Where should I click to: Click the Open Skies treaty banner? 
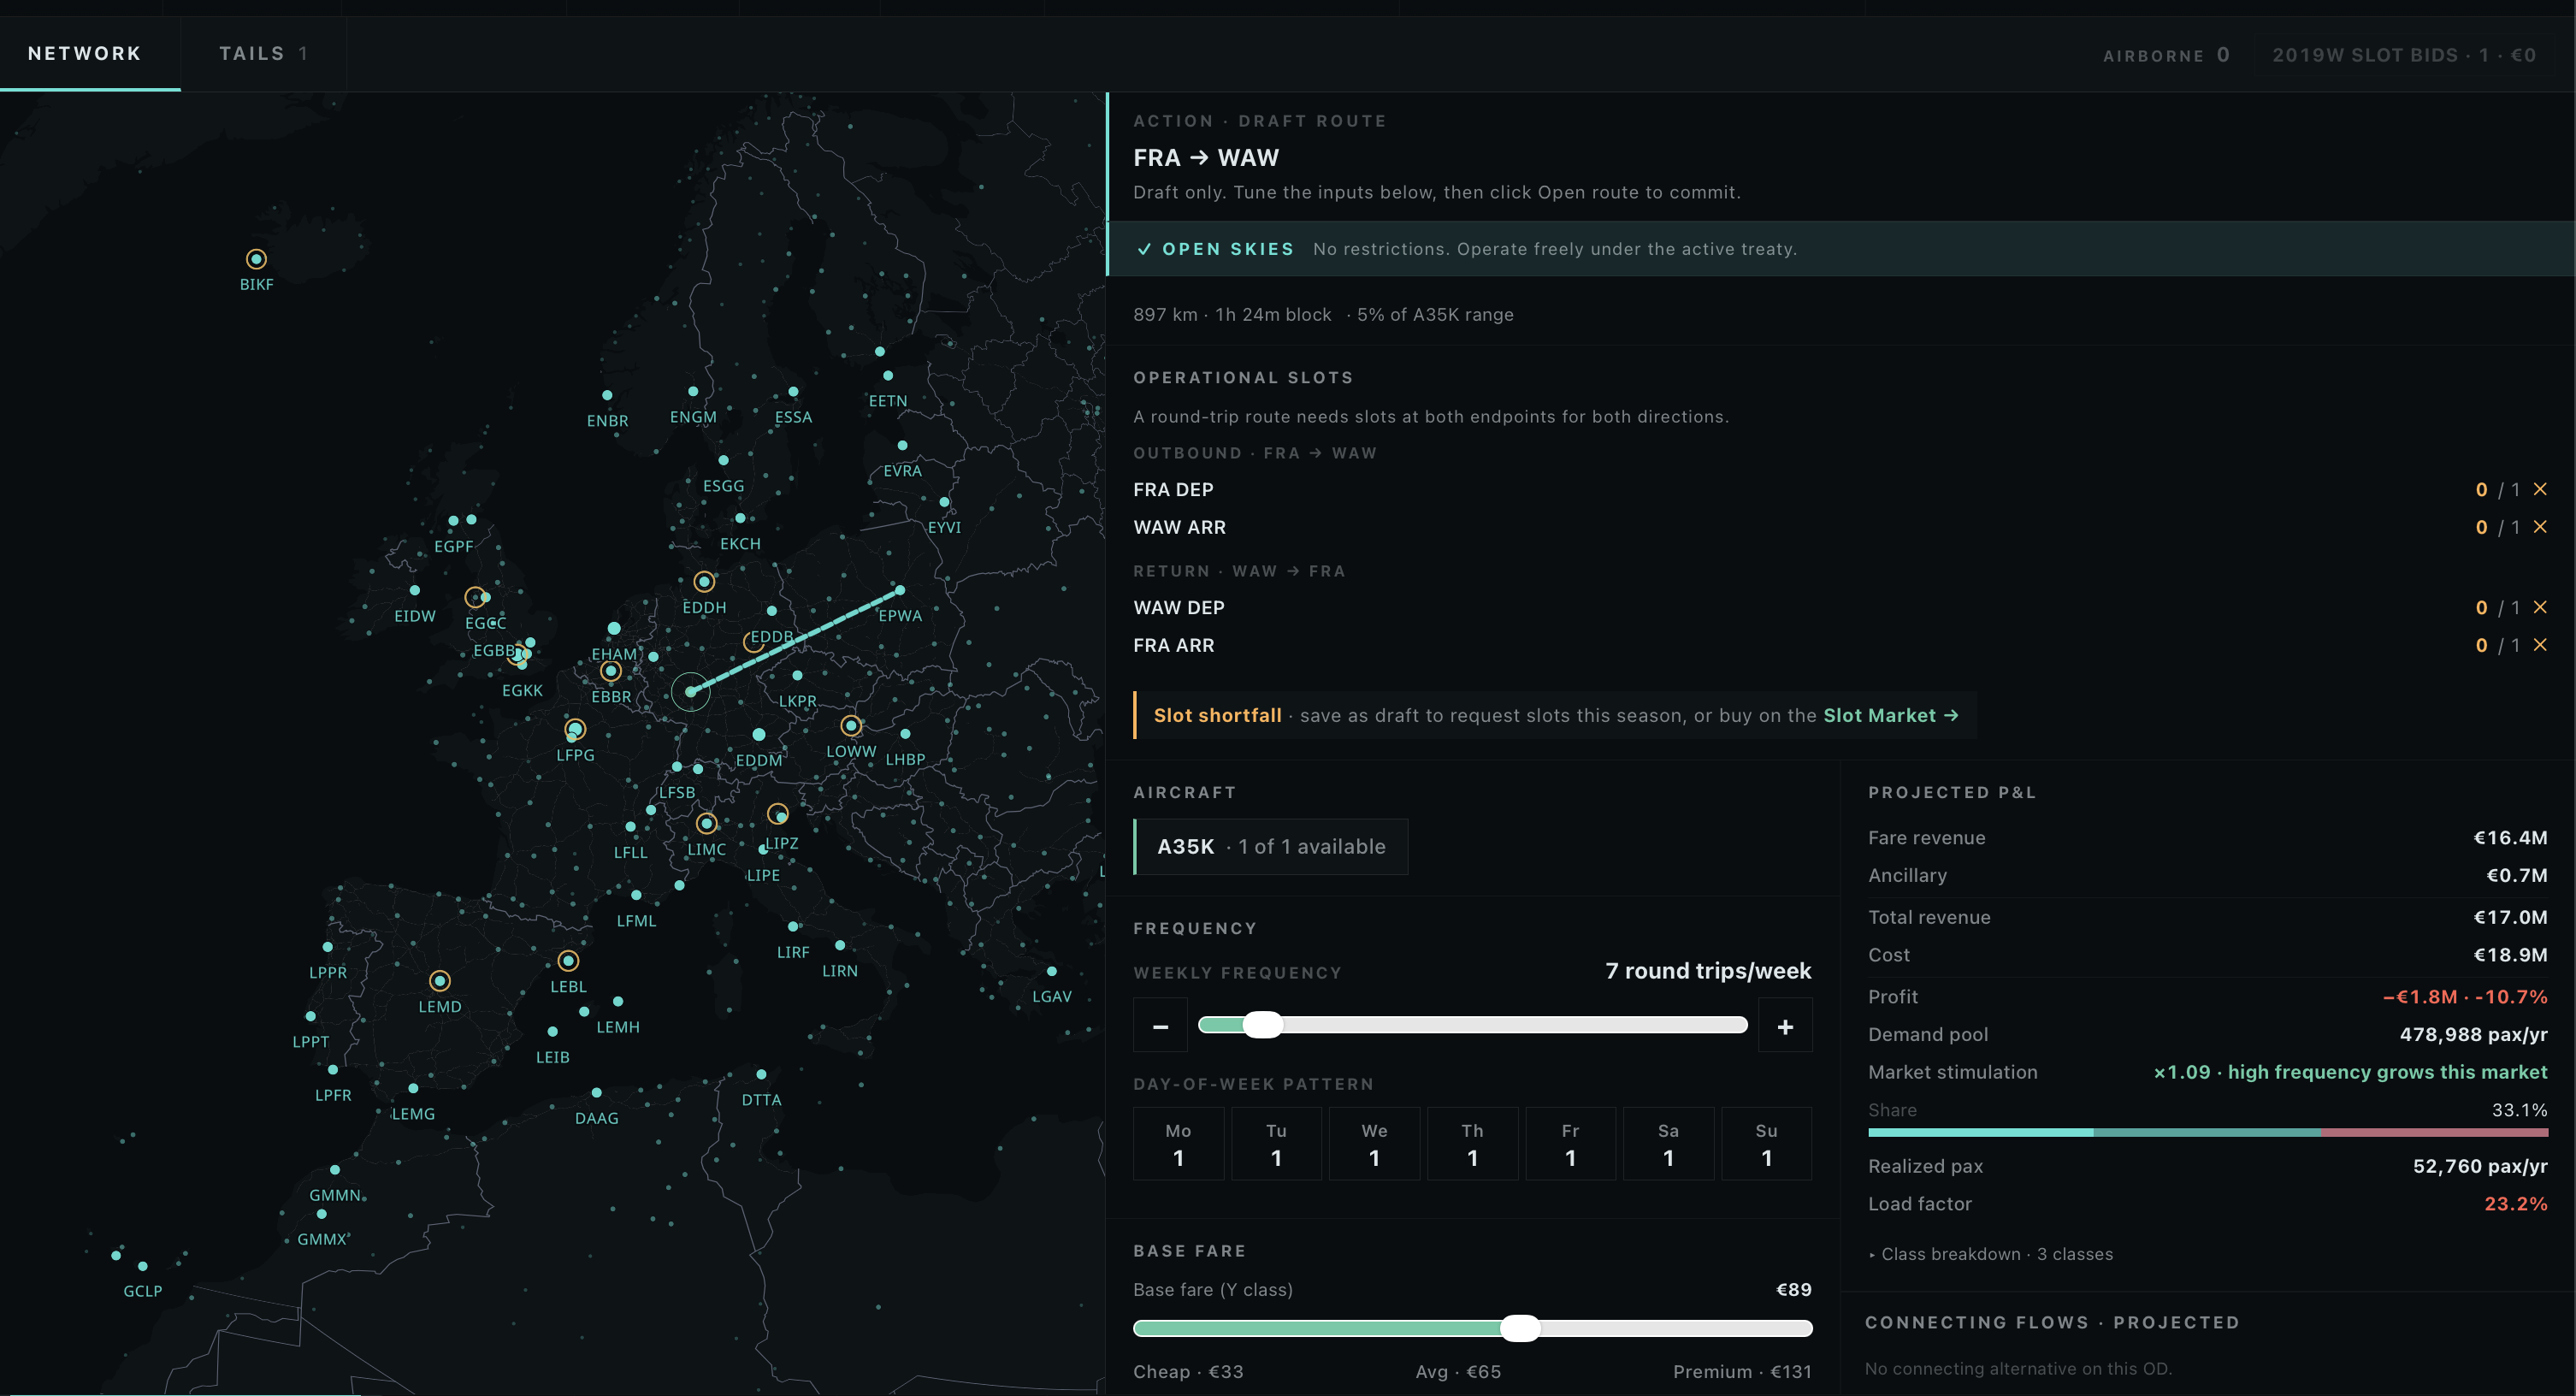pyautogui.click(x=1840, y=249)
